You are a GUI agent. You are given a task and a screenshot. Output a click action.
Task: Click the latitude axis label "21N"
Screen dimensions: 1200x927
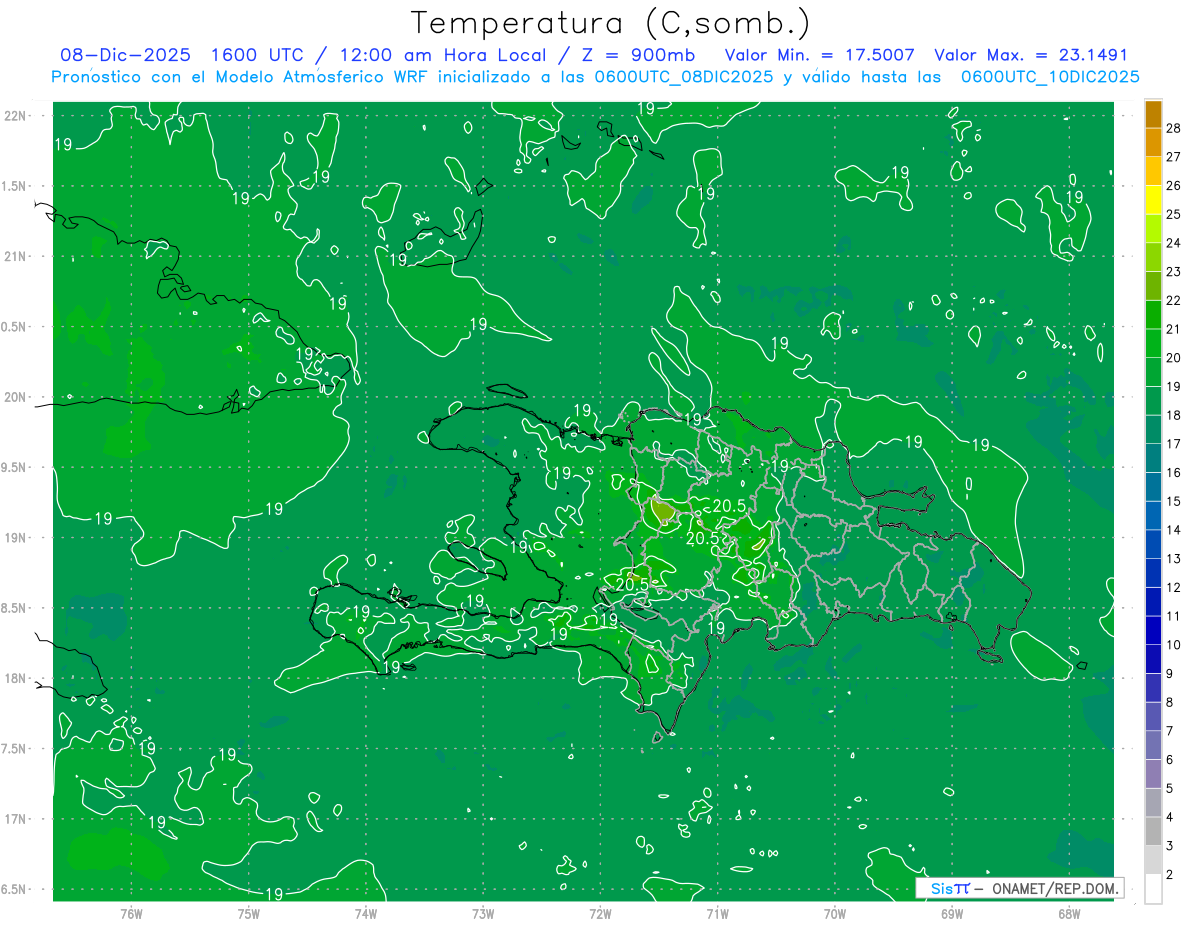point(15,256)
